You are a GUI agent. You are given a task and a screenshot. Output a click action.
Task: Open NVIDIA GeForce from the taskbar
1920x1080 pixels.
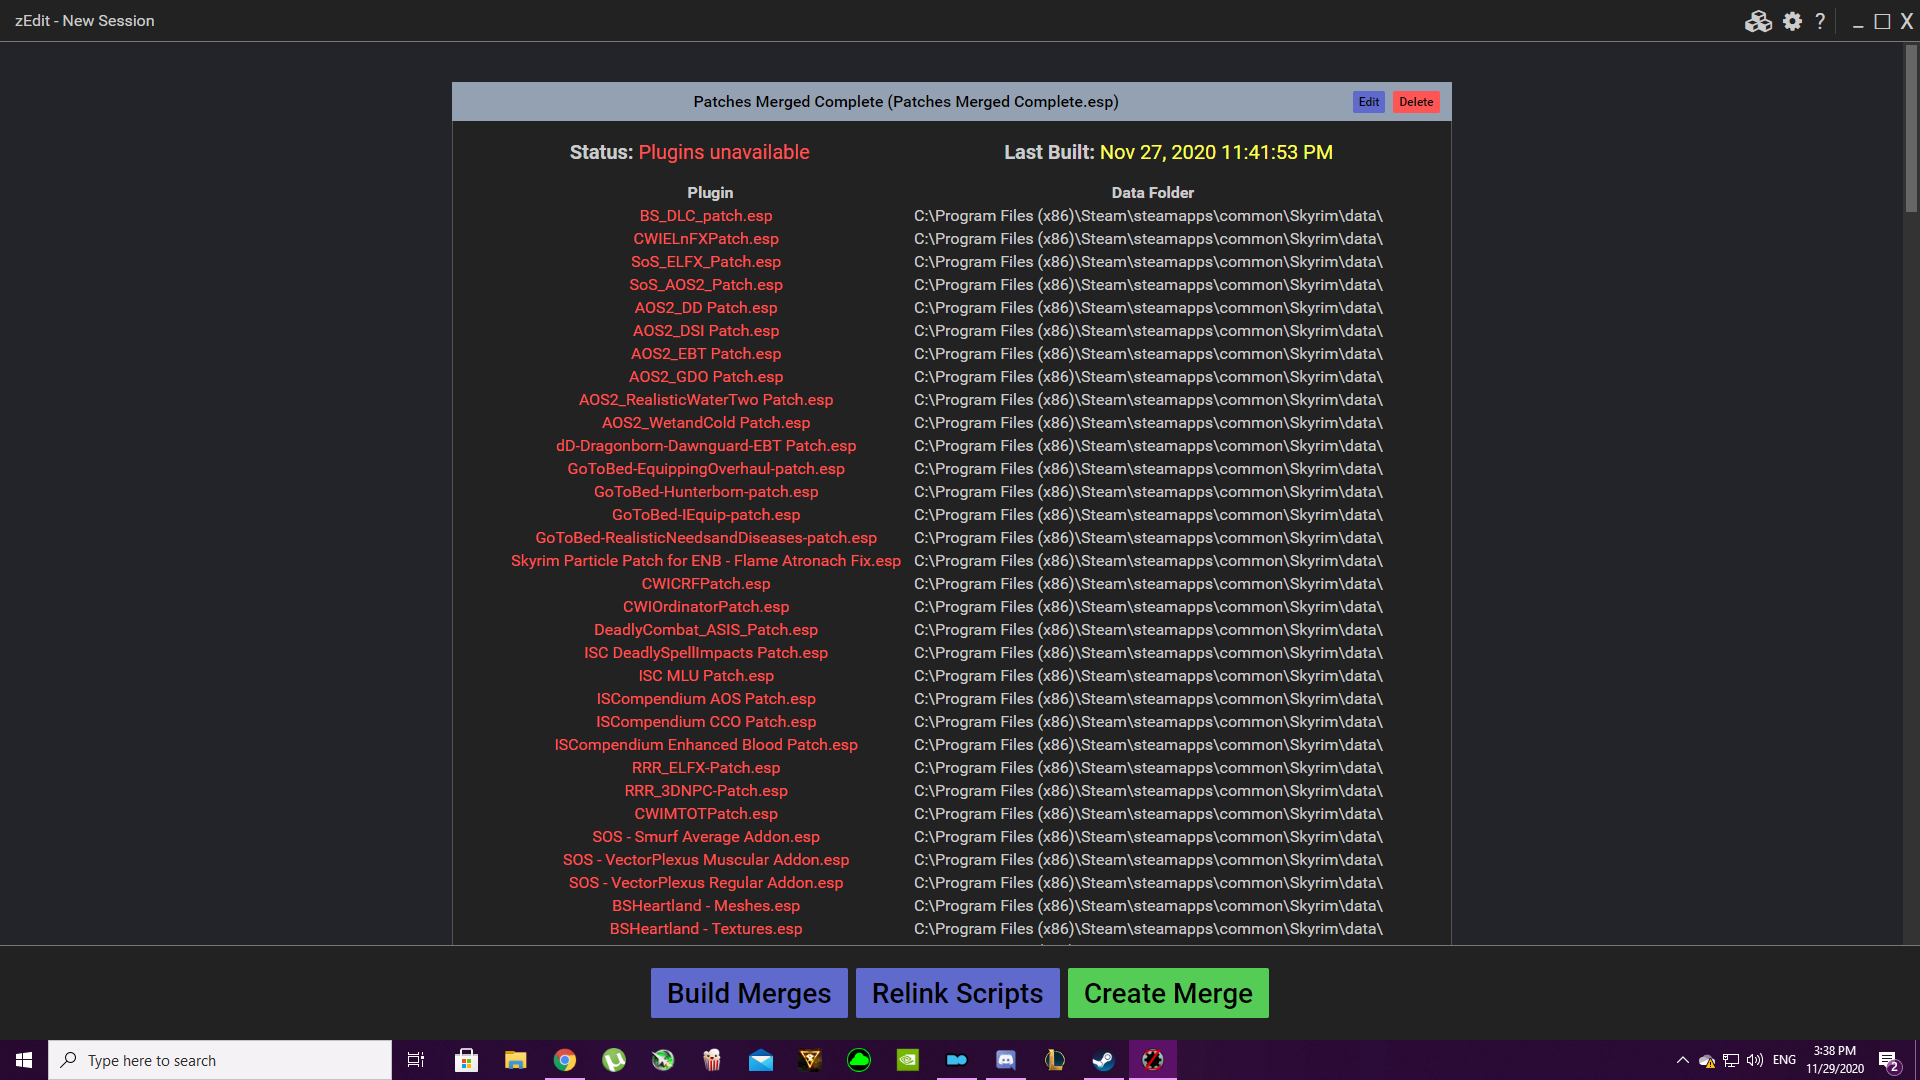click(x=908, y=1060)
